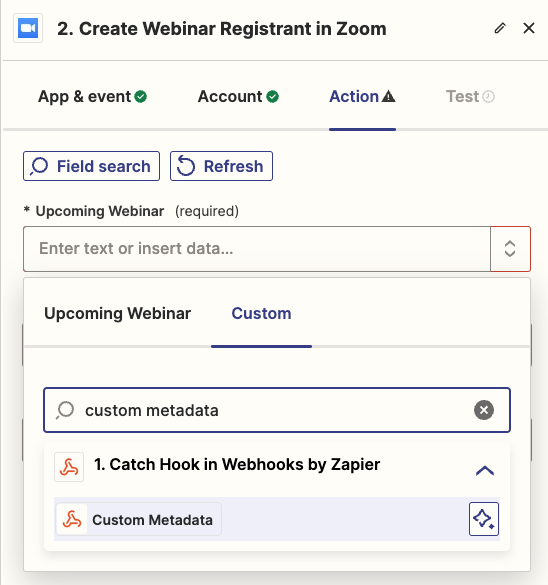
Task: Switch to the Account tab
Action: click(x=238, y=97)
